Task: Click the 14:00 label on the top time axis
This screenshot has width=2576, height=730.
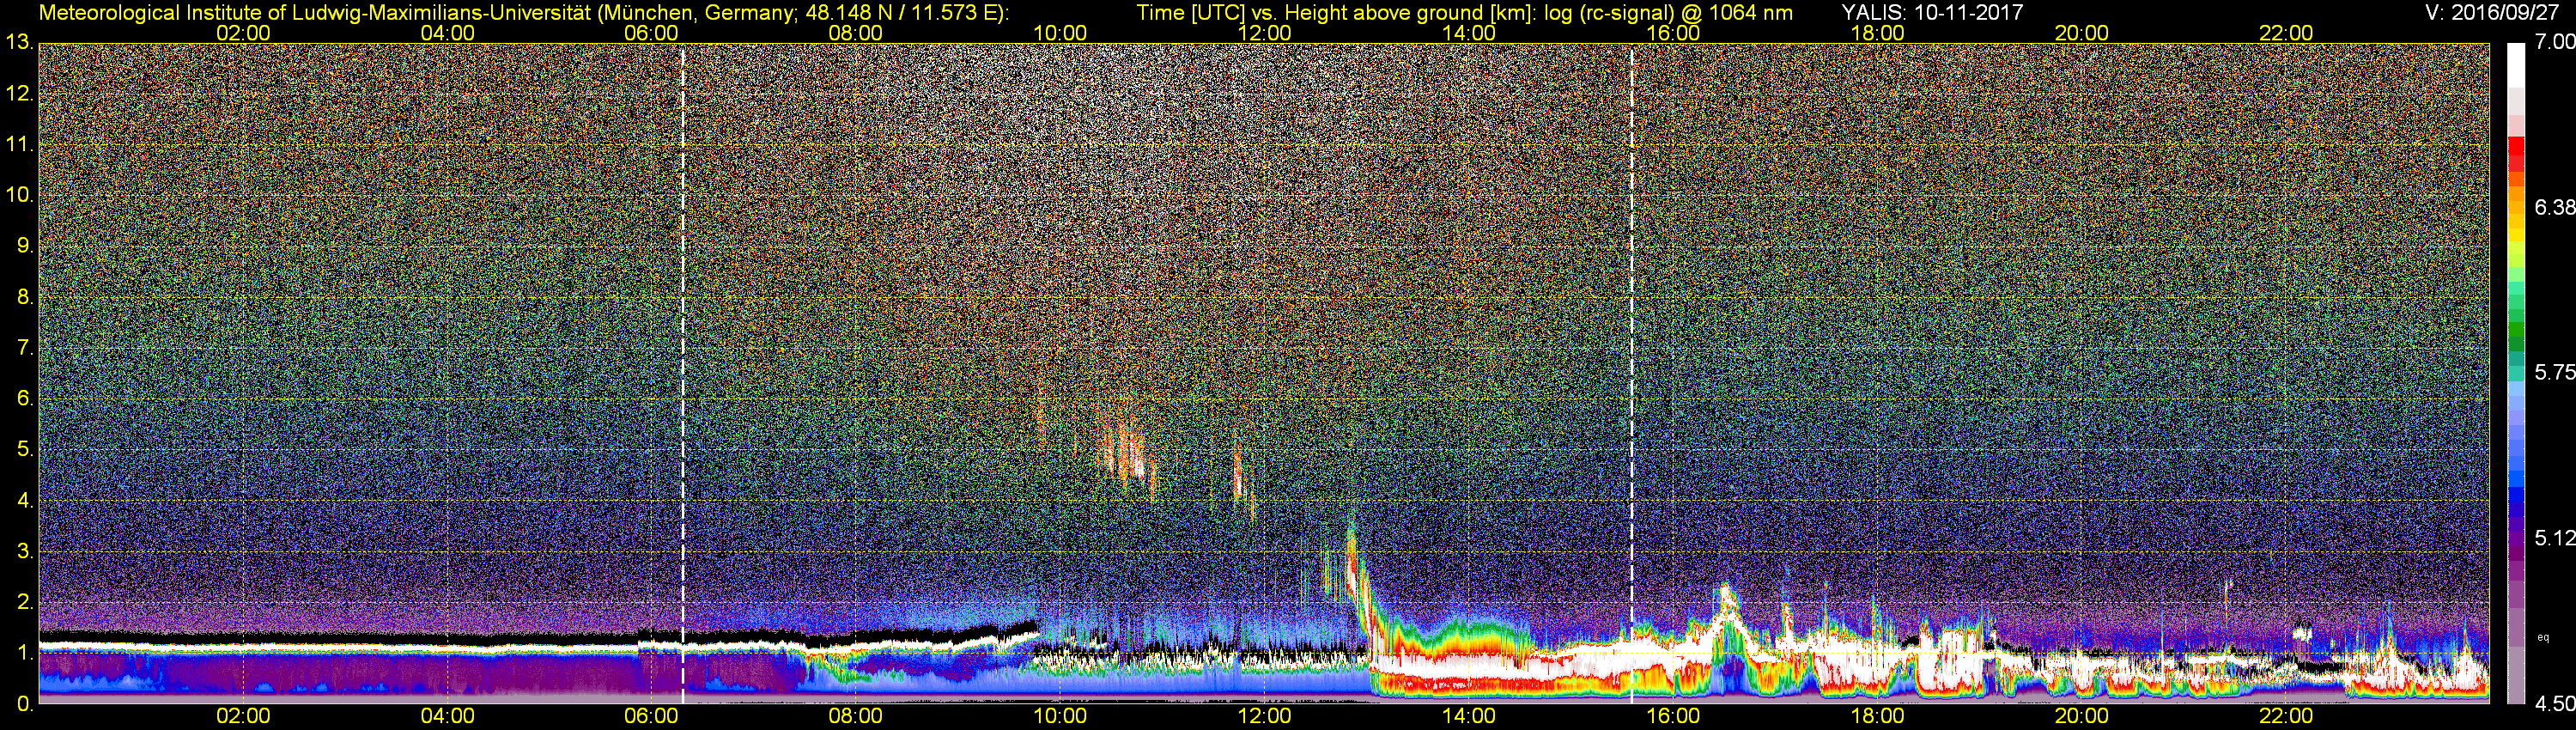Action: point(1469,33)
